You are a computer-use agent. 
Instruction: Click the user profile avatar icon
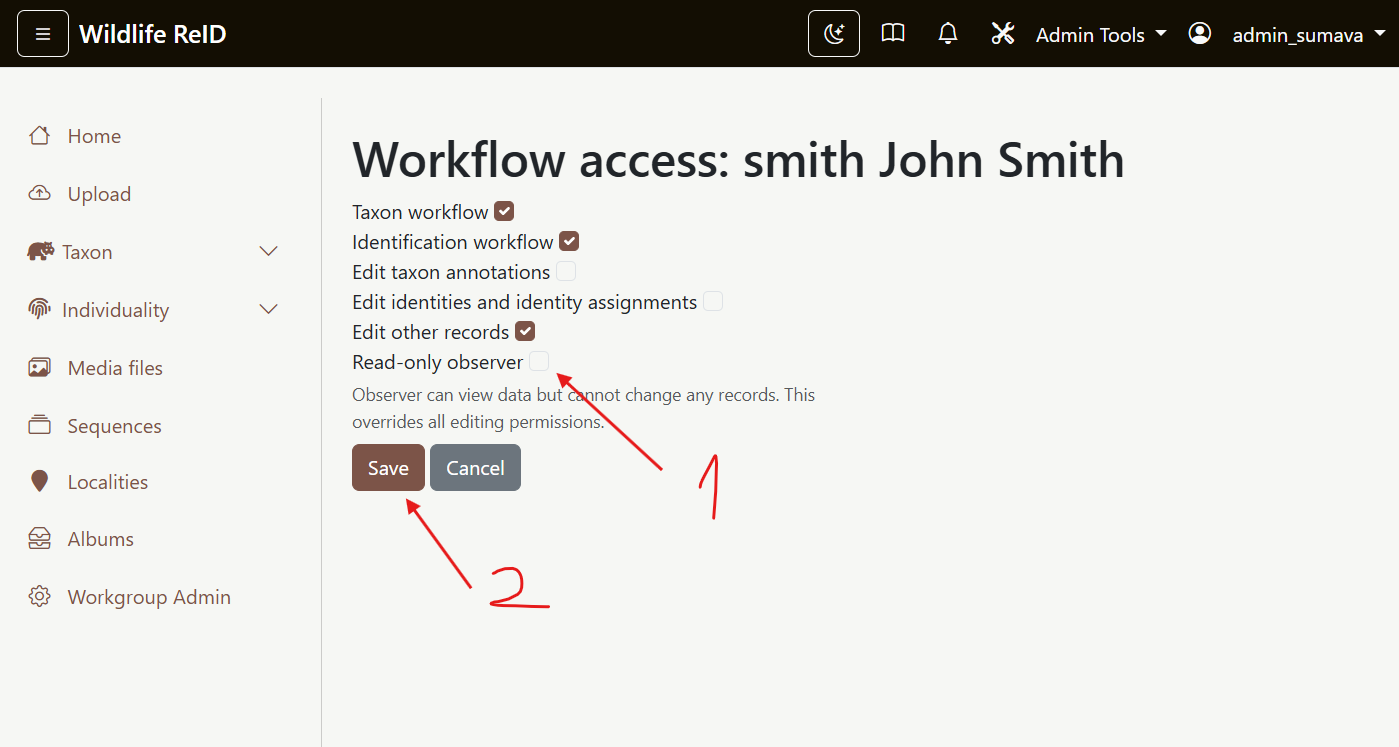click(x=1200, y=33)
